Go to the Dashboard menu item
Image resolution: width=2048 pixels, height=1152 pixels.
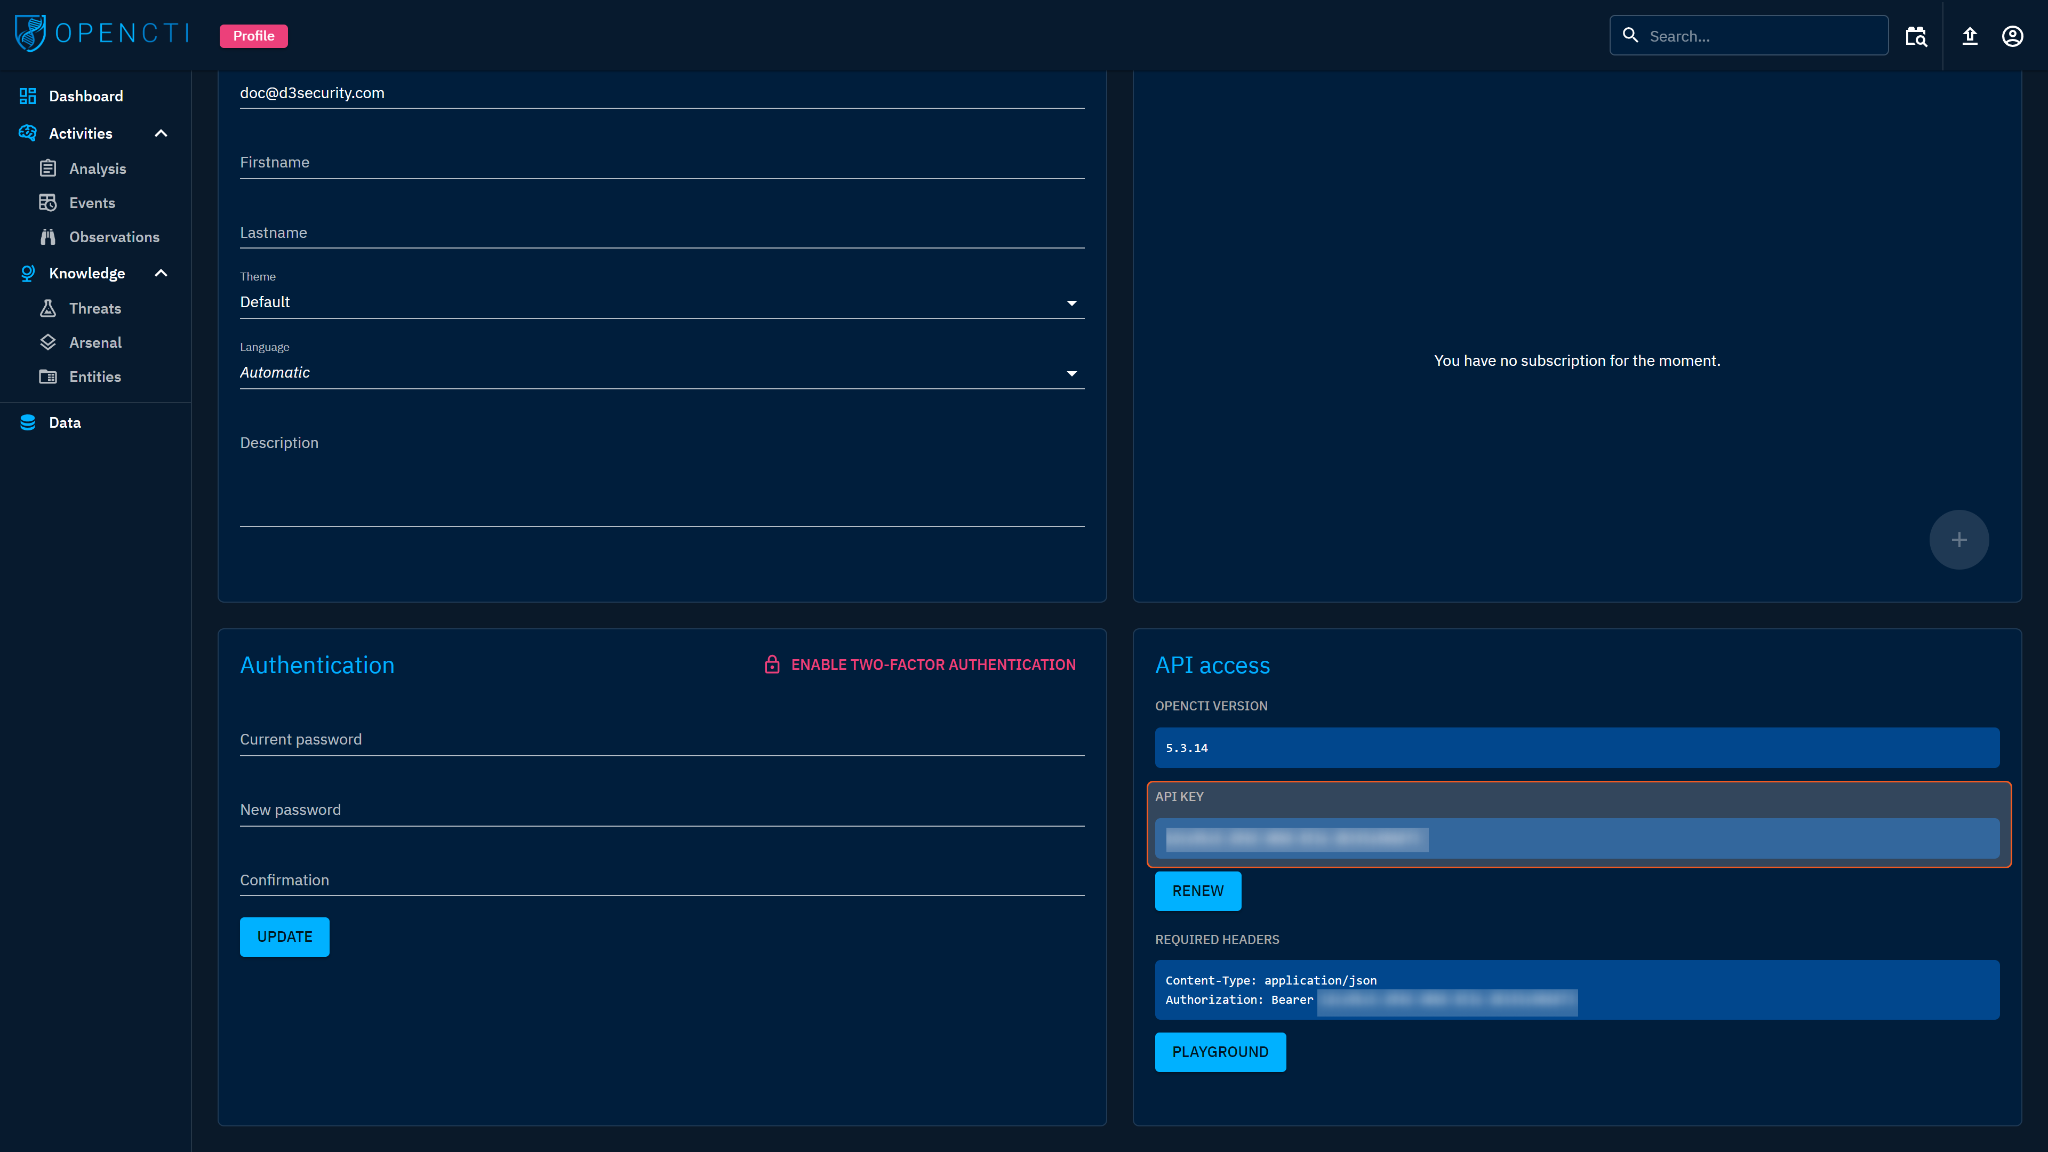(x=86, y=96)
